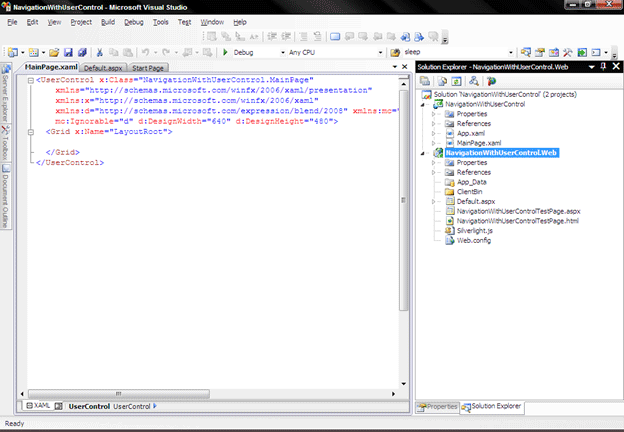
Task: Pin the Solution Explorer auto-hide pushpin
Action: (x=603, y=66)
